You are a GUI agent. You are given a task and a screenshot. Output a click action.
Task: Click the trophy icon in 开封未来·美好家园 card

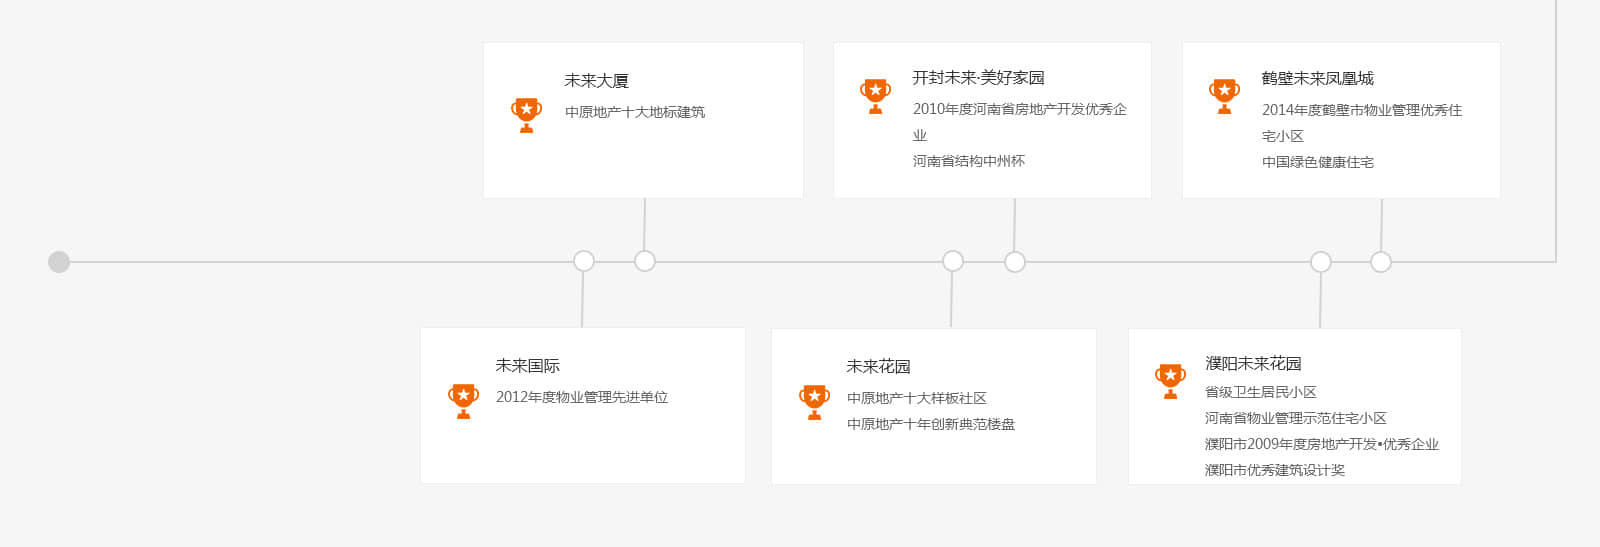[x=875, y=97]
